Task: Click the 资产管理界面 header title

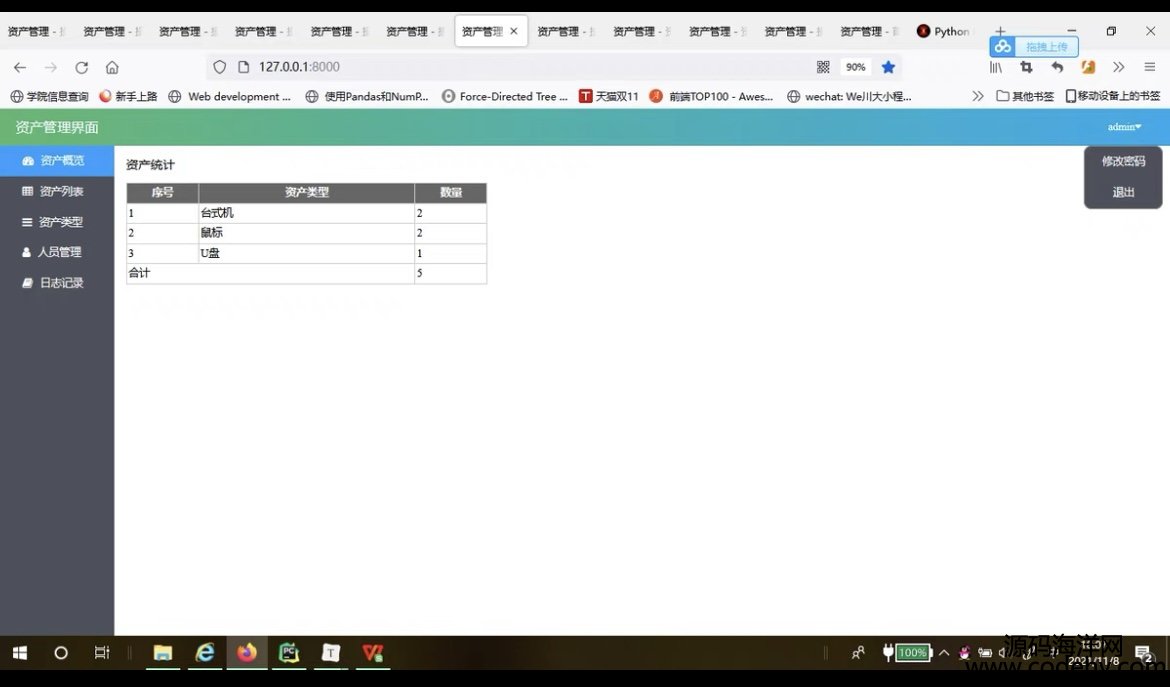Action: click(x=57, y=128)
